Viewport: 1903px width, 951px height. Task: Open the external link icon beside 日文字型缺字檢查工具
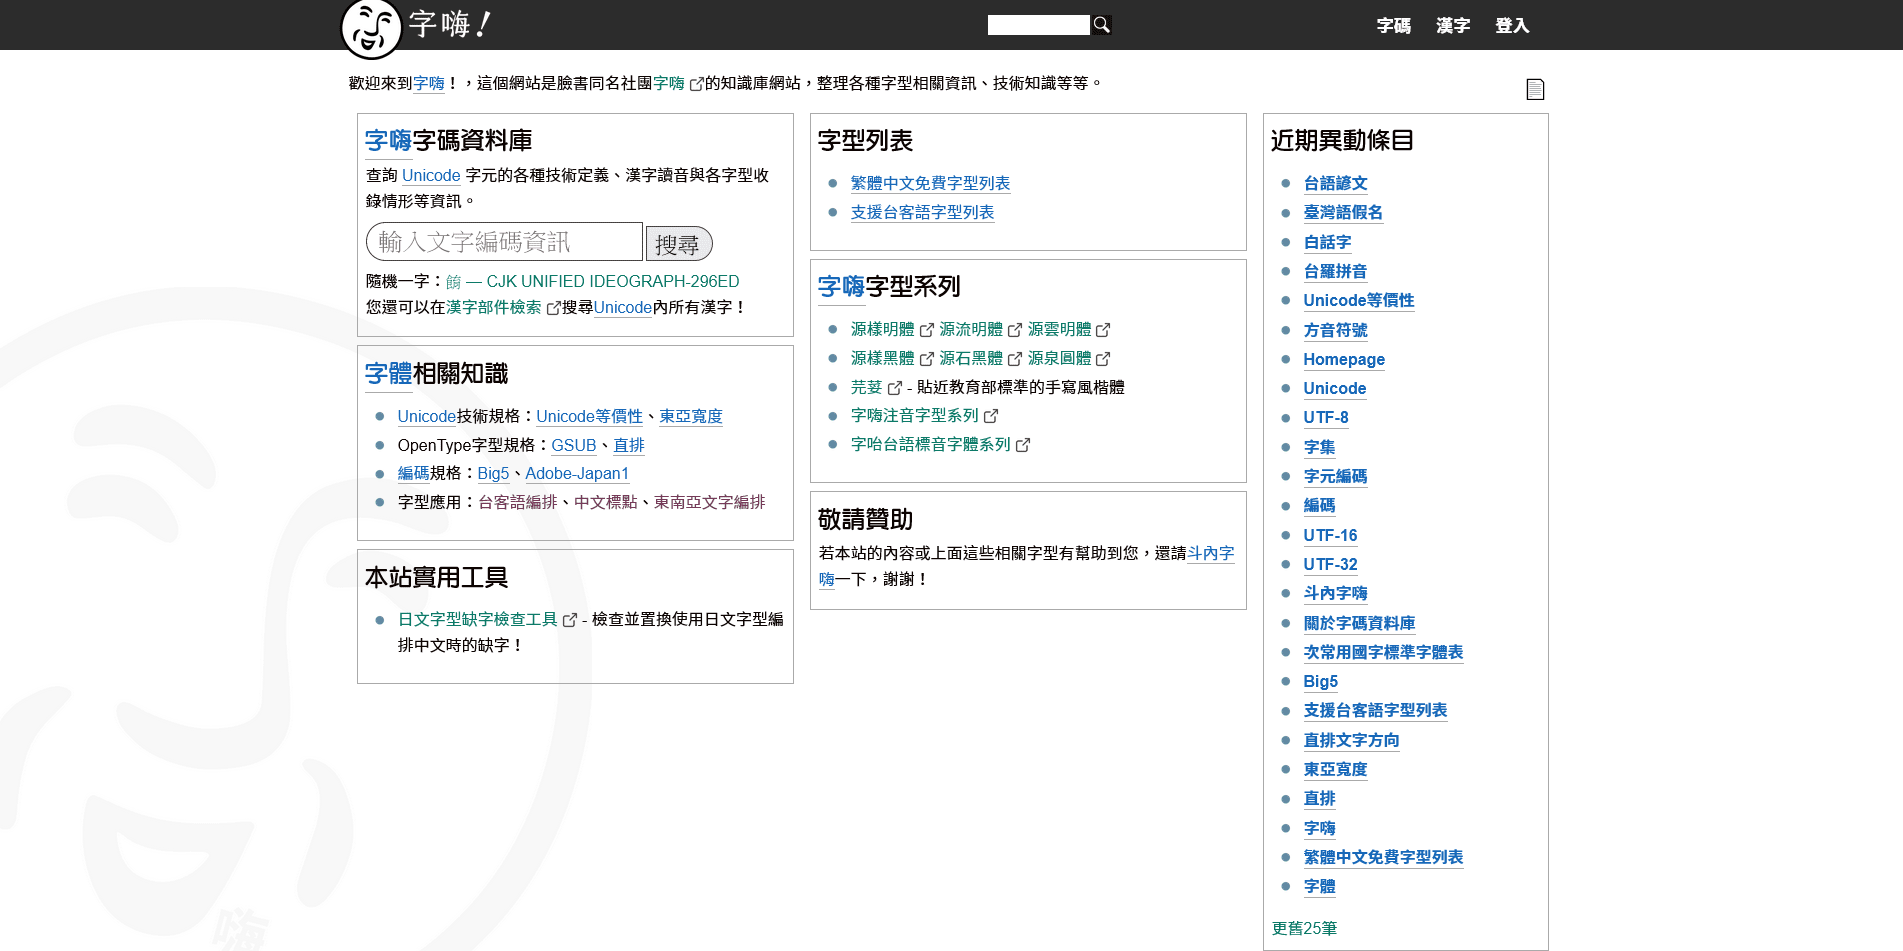coord(570,619)
